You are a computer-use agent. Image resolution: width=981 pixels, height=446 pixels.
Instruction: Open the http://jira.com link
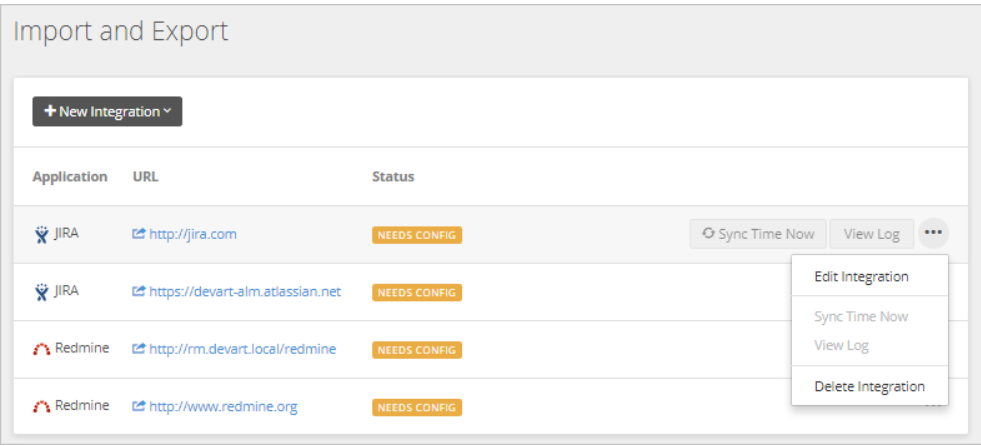[x=193, y=234]
